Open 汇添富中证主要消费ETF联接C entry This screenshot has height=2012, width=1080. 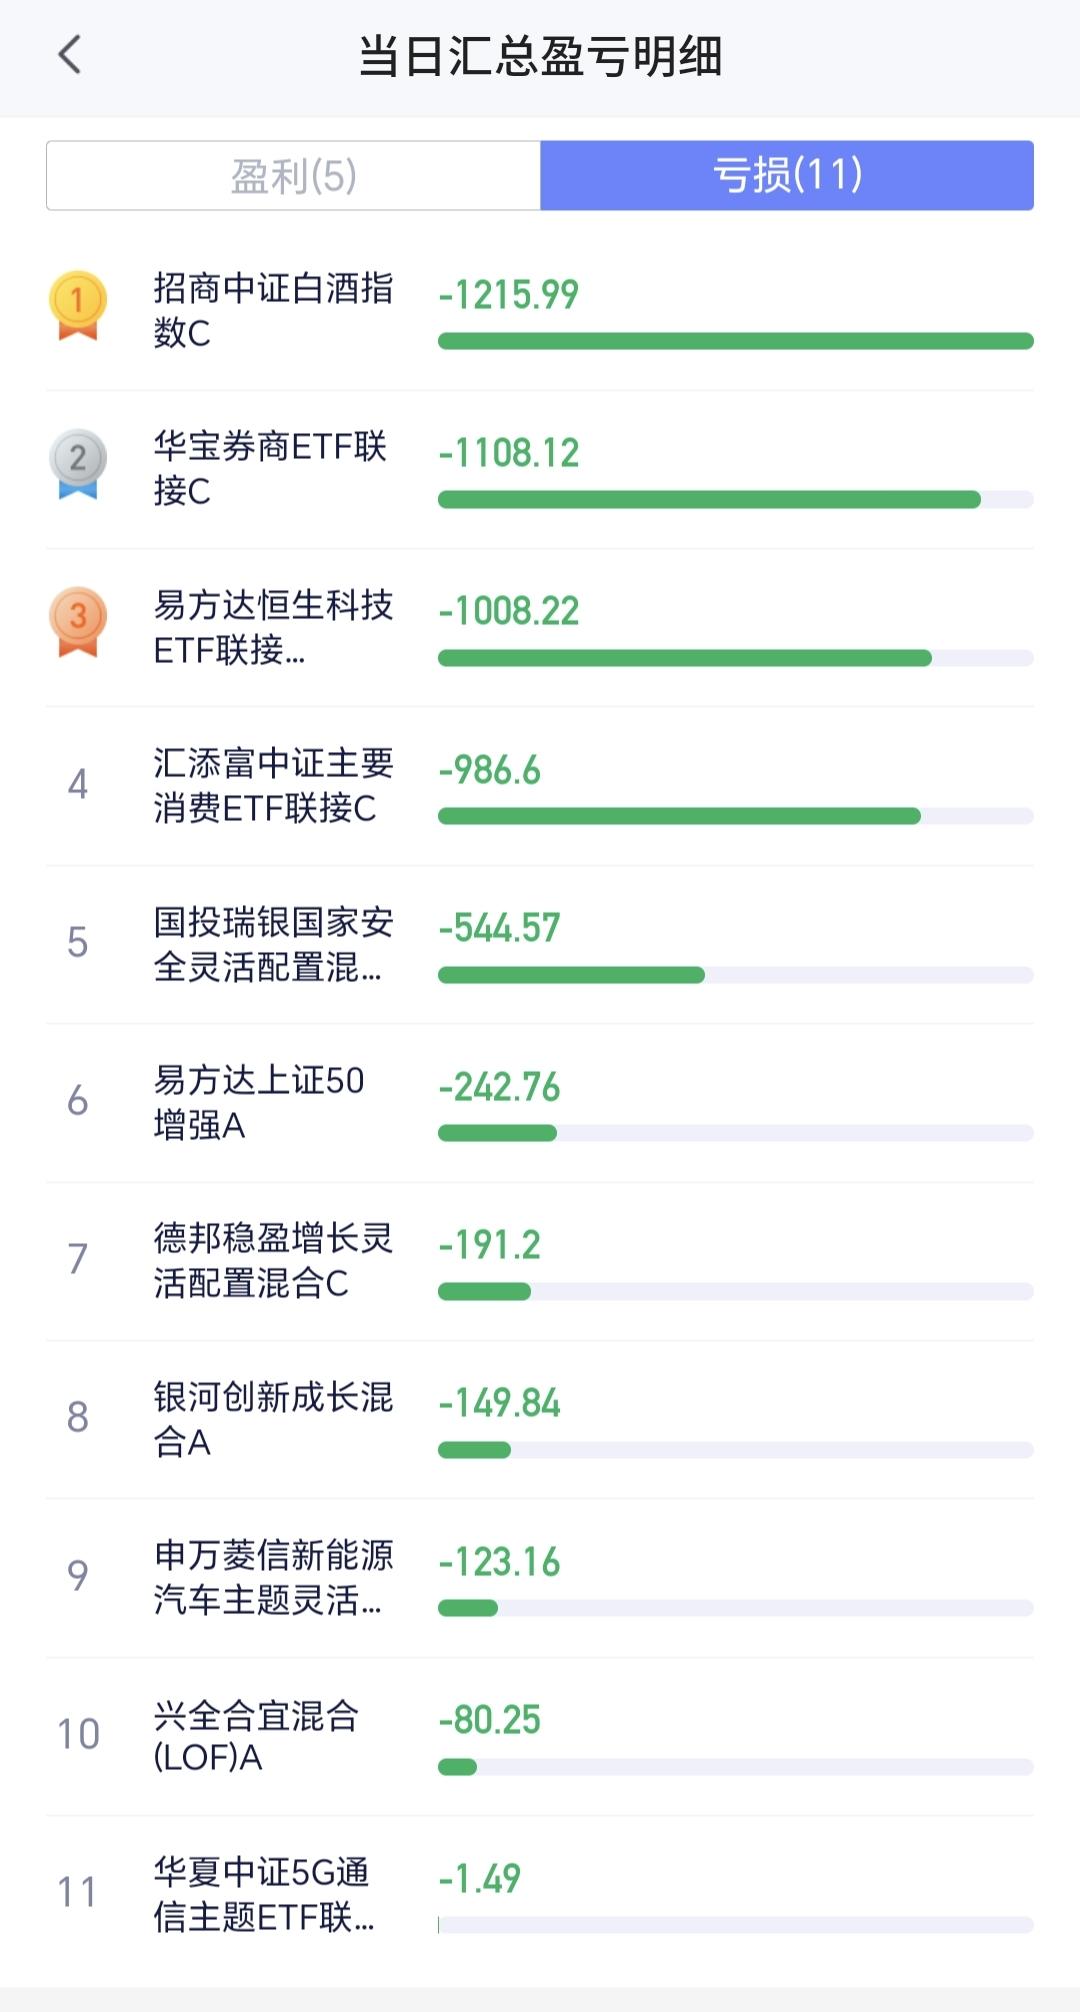tap(540, 786)
